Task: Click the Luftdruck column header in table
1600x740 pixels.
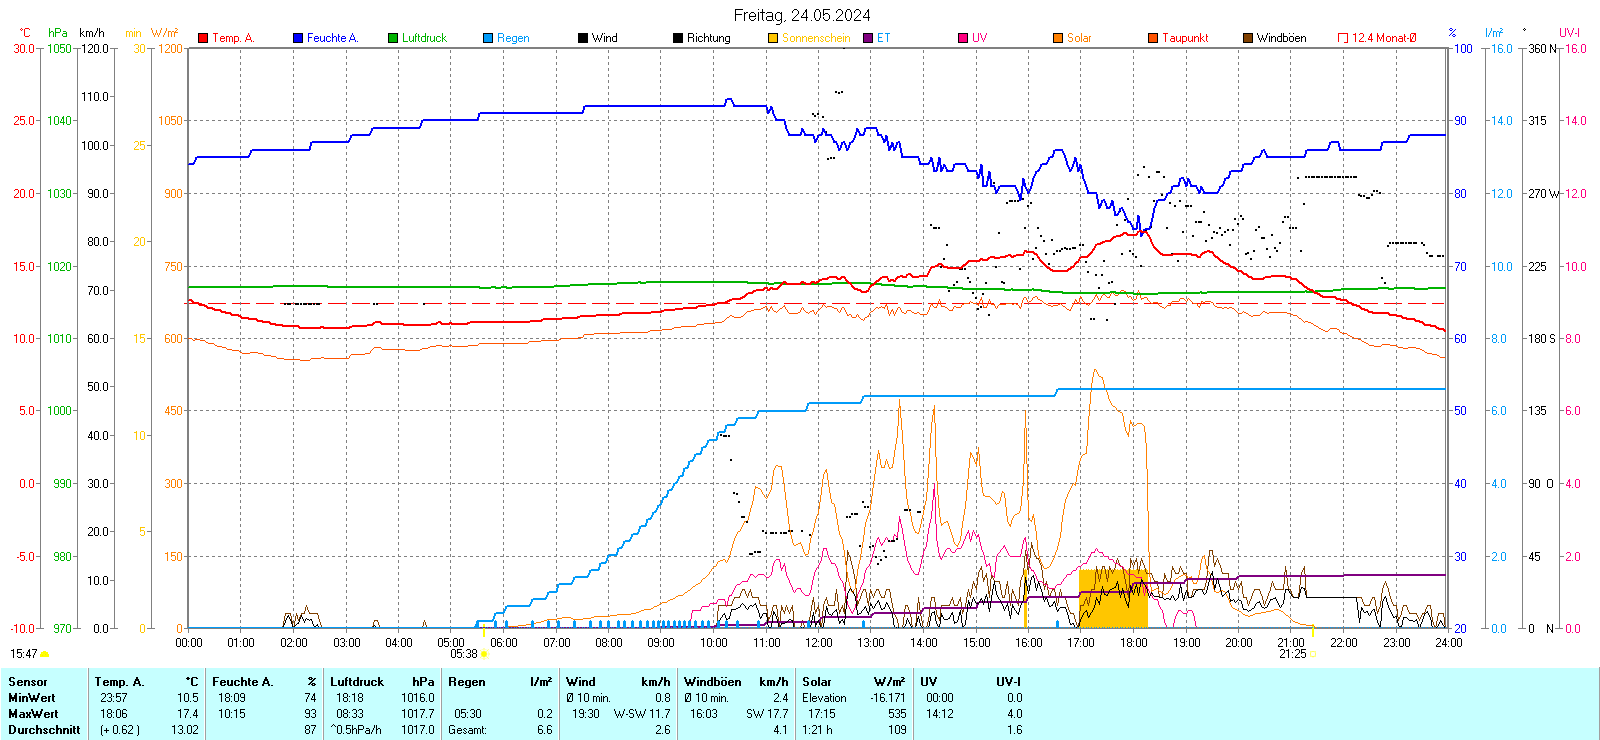Action: tap(357, 682)
